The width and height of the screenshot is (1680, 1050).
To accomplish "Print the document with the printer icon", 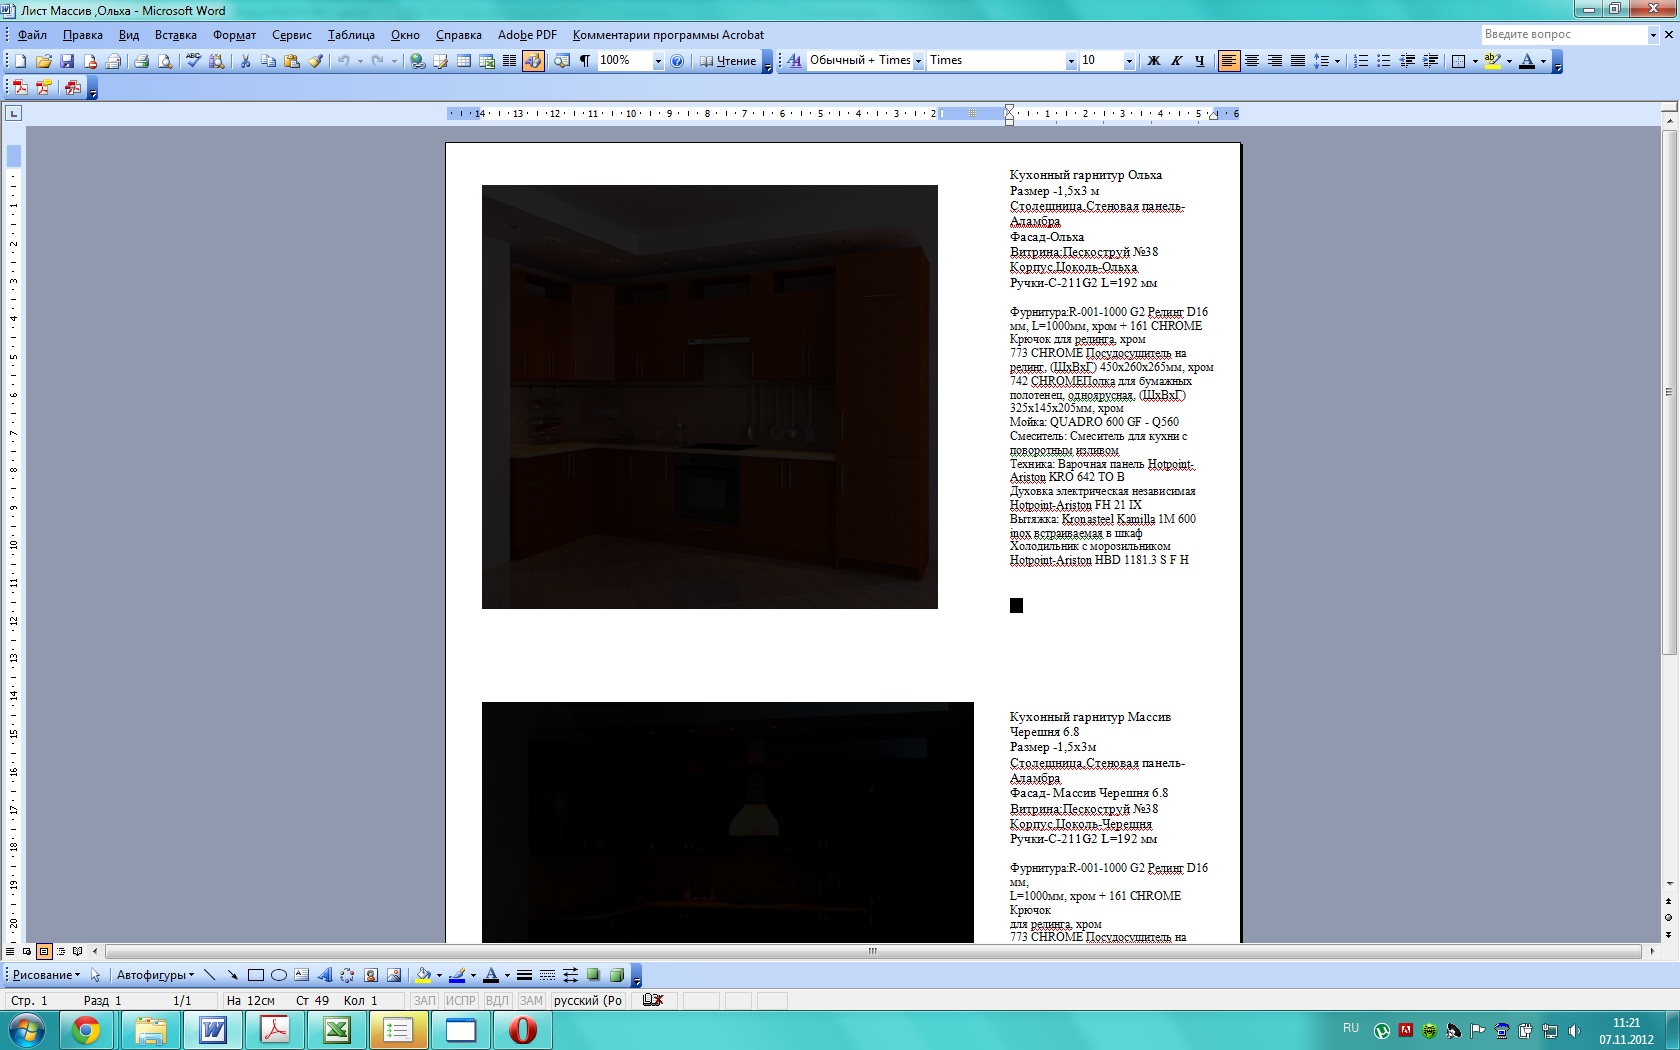I will [x=141, y=61].
